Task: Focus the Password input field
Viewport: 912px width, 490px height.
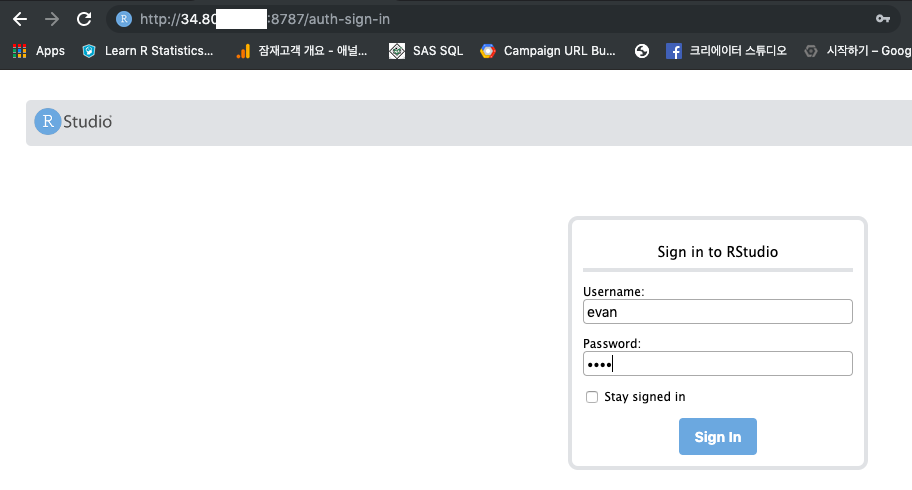Action: click(x=718, y=364)
